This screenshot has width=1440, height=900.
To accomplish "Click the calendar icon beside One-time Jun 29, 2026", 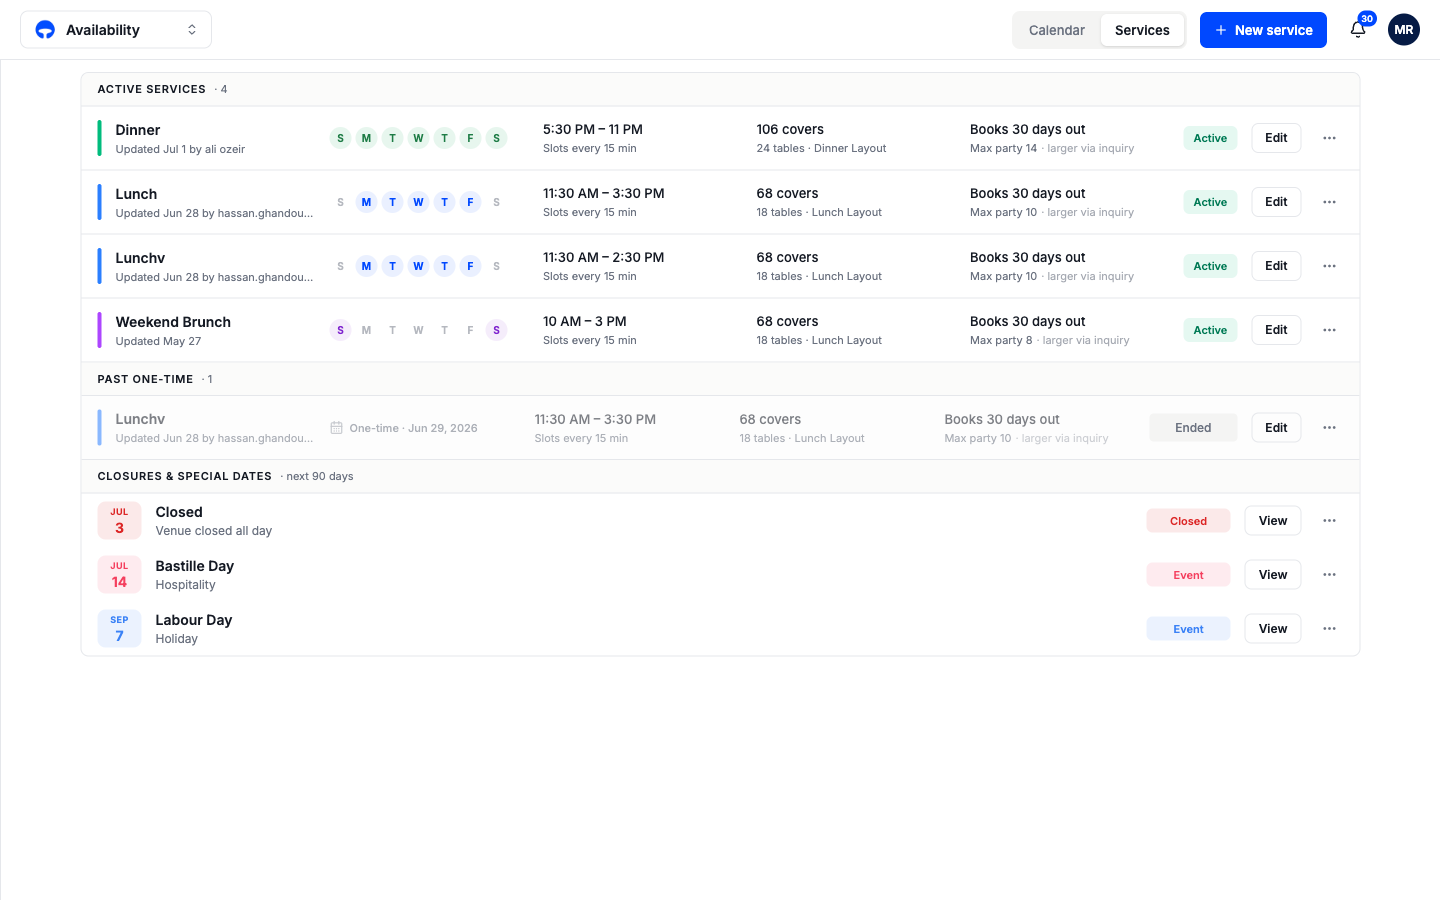I will 336,428.
